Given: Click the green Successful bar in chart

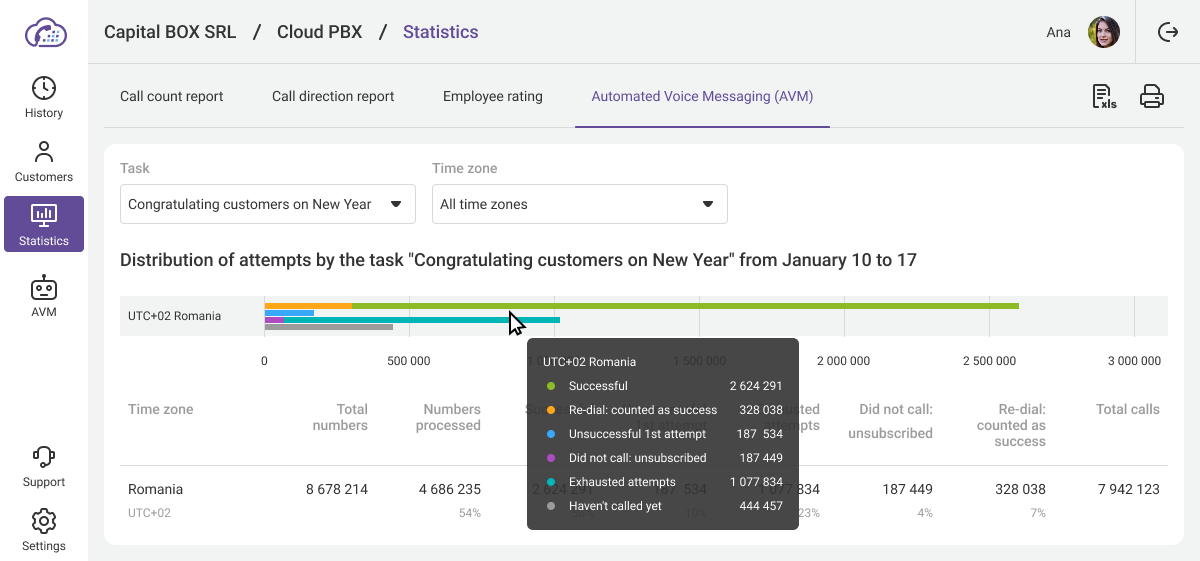Looking at the screenshot, I should coord(700,306).
